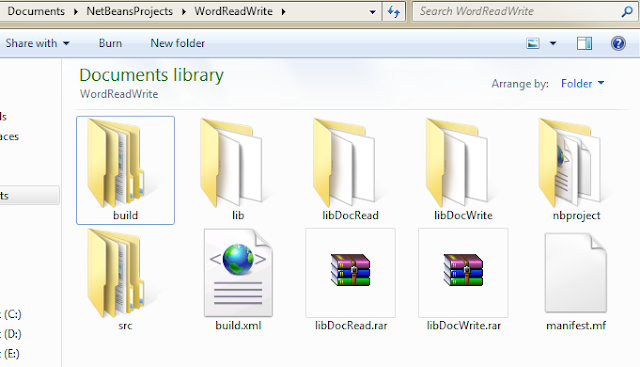Image resolution: width=640 pixels, height=367 pixels.
Task: Expand the arrow after Documents in breadcrumb
Action: tap(76, 12)
